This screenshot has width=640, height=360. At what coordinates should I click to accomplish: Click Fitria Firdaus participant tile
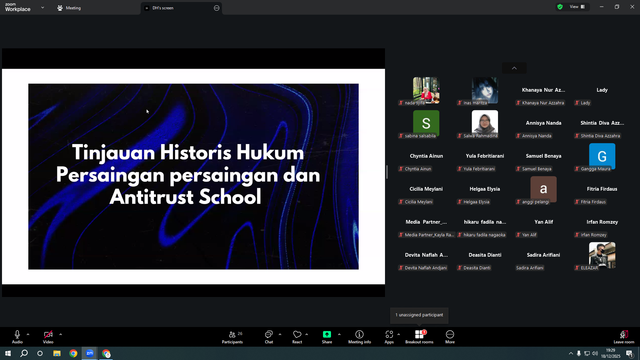(x=602, y=191)
